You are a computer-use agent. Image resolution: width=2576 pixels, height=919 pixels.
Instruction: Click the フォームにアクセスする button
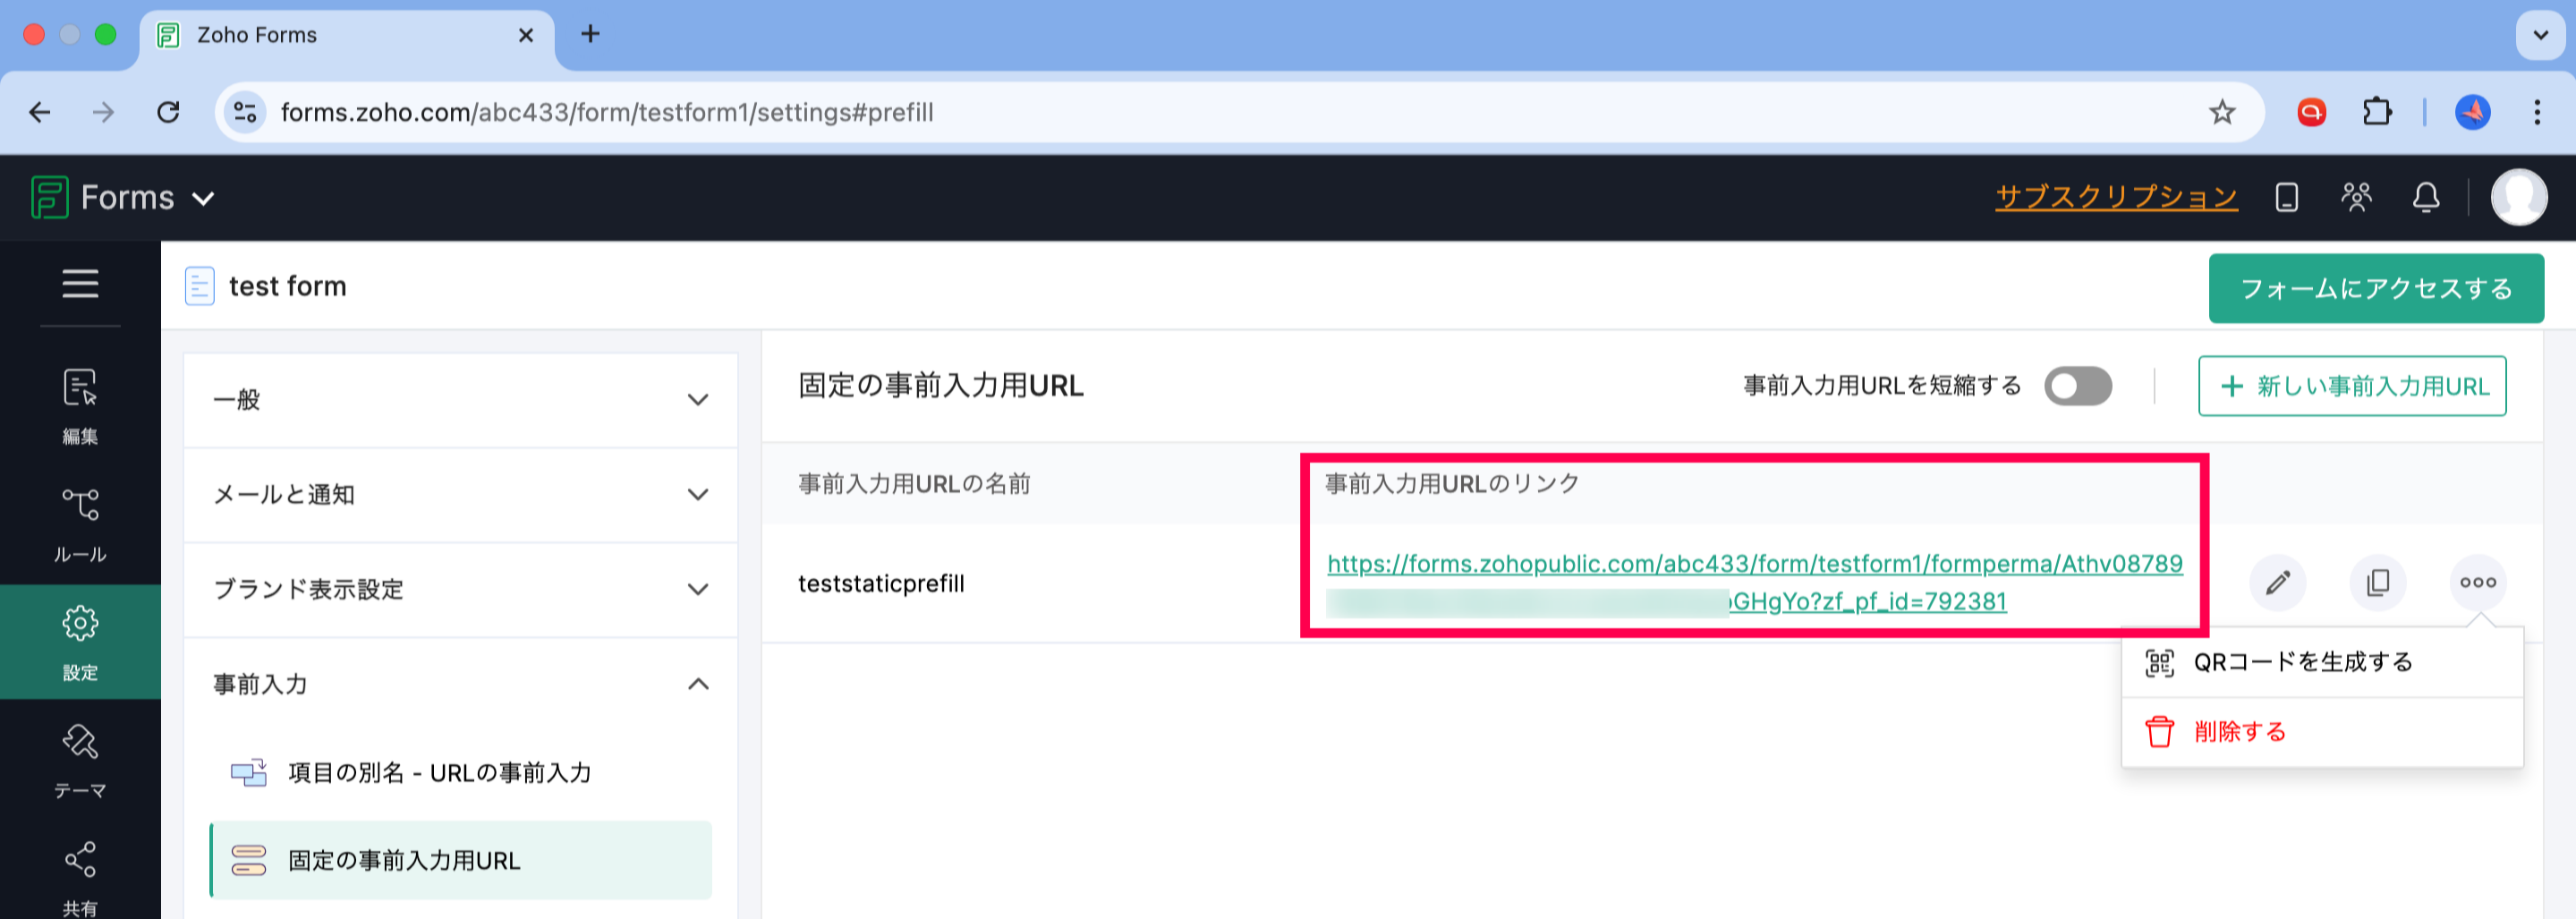point(2375,288)
